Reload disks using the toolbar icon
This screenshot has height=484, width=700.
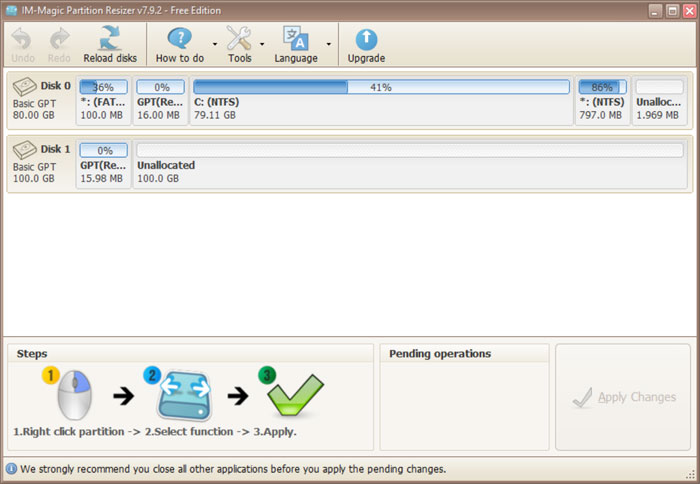click(x=110, y=38)
